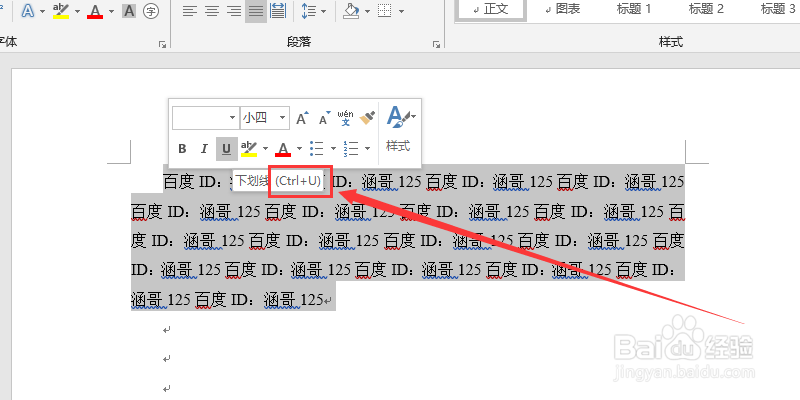Open the 样式 button on the mini toolbar
The width and height of the screenshot is (800, 400).
pyautogui.click(x=398, y=146)
